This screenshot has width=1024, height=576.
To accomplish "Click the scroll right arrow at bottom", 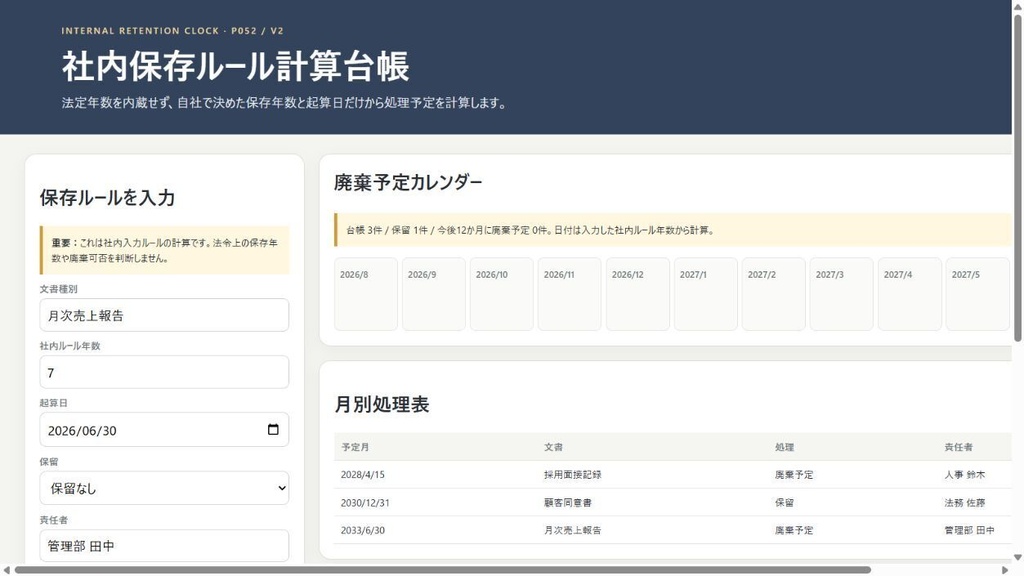I will [1006, 570].
